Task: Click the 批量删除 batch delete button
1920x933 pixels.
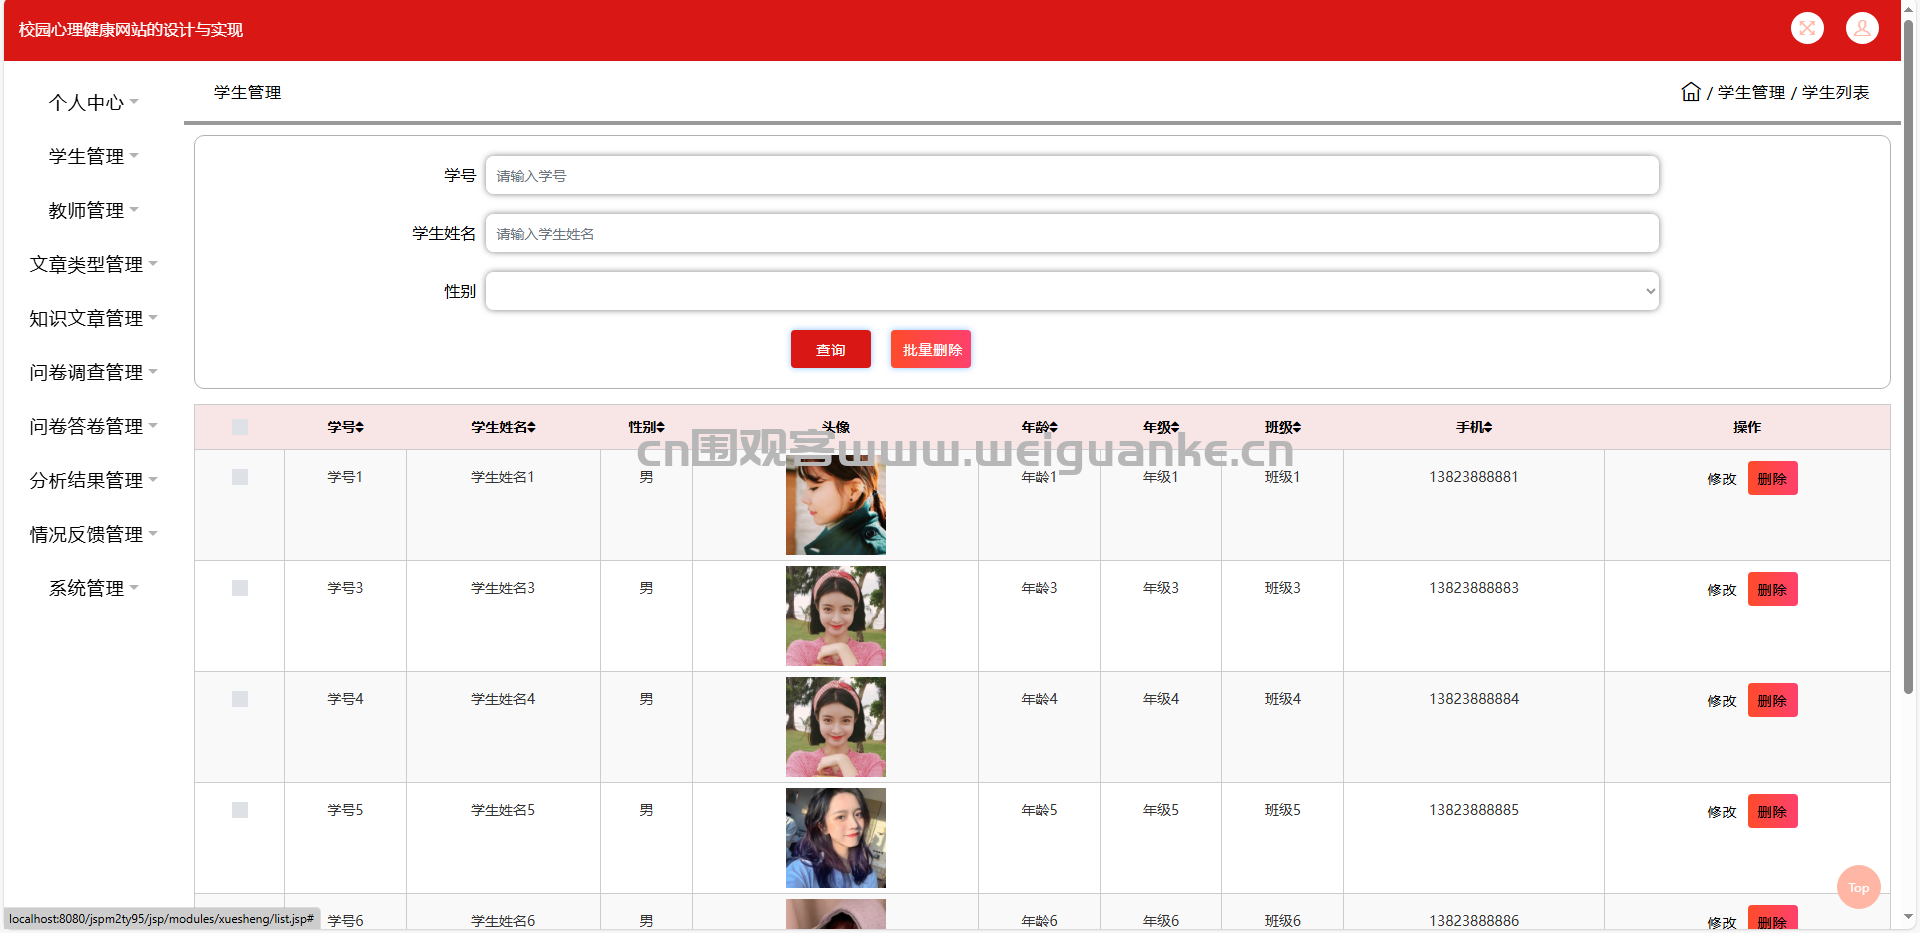Action: pos(931,349)
